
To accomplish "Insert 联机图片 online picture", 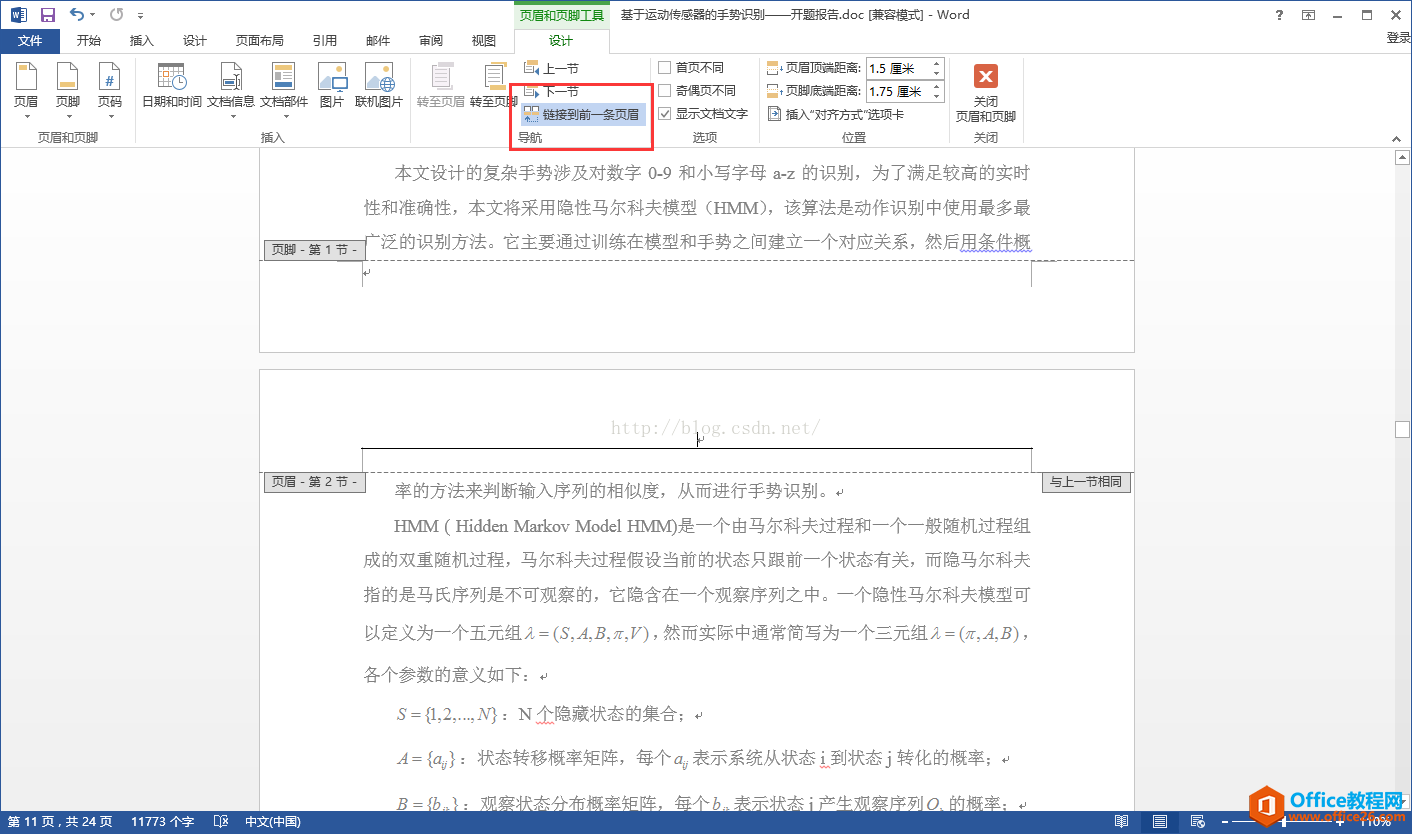I will click(379, 86).
